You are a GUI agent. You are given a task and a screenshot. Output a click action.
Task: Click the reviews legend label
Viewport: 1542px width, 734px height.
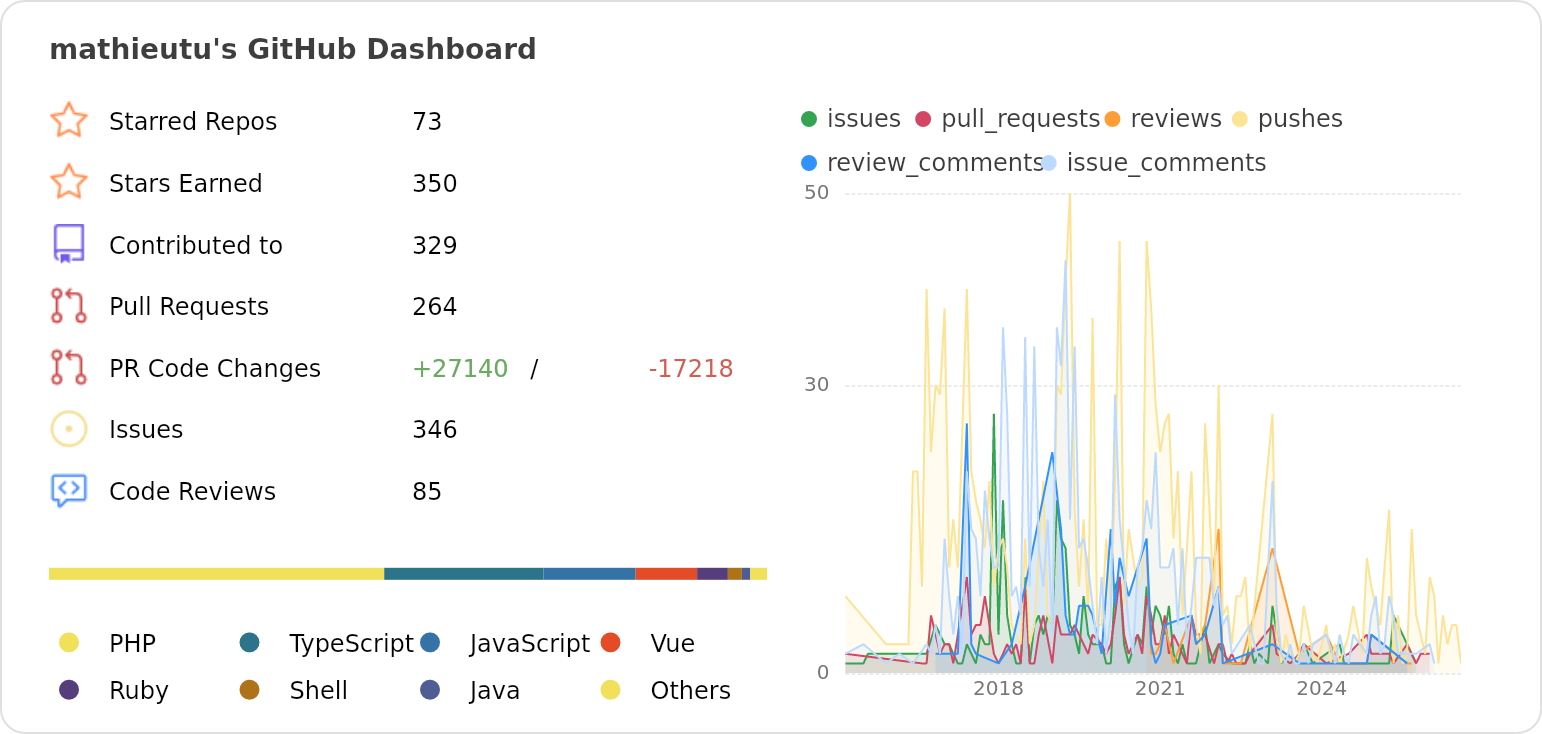coord(1176,119)
